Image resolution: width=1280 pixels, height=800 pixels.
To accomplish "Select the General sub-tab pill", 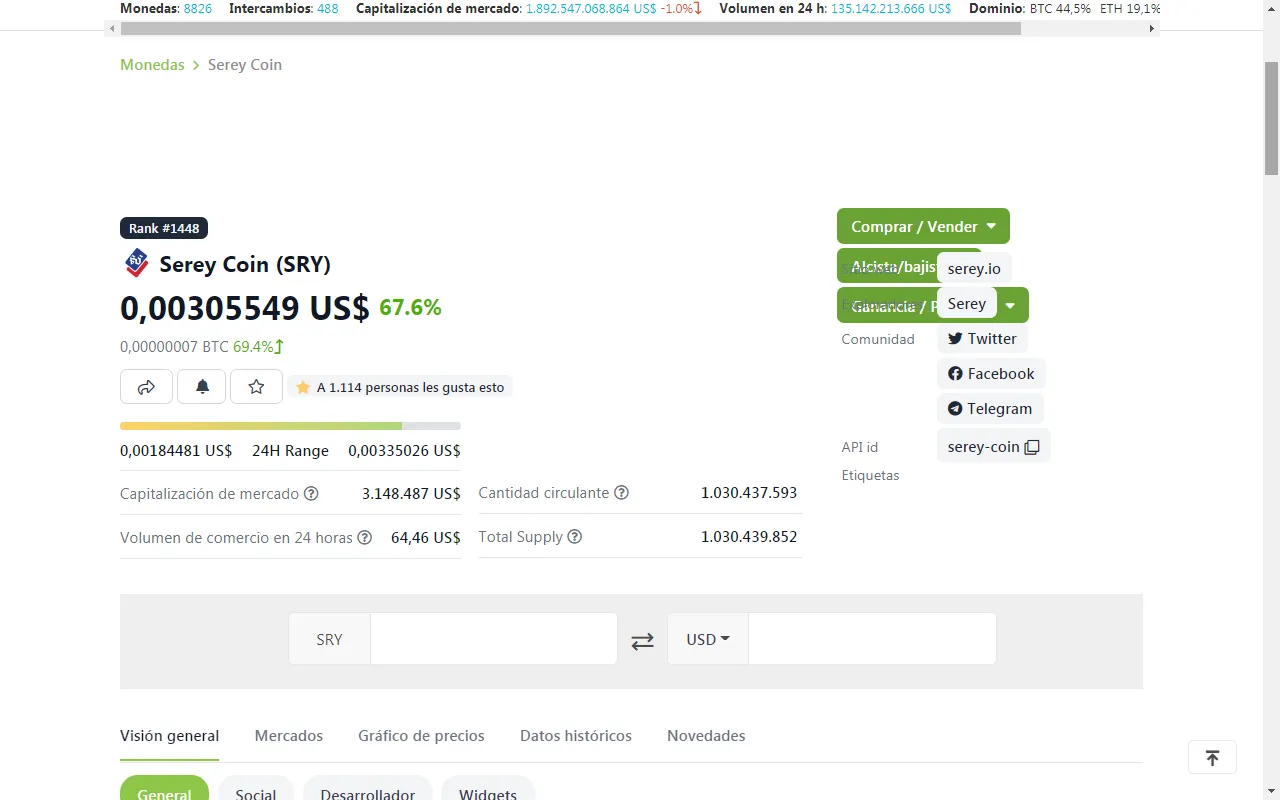I will coord(164,789).
